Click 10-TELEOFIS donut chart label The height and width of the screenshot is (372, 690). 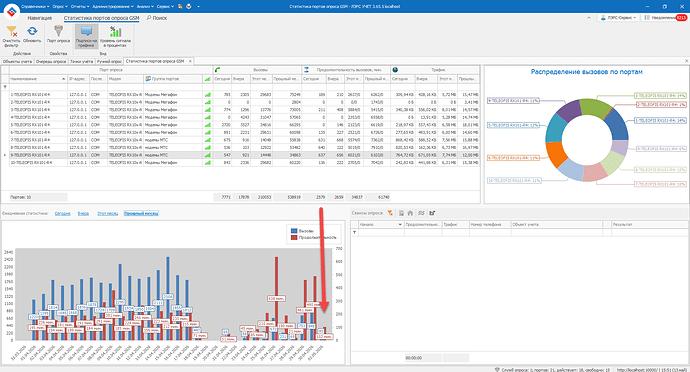point(514,180)
